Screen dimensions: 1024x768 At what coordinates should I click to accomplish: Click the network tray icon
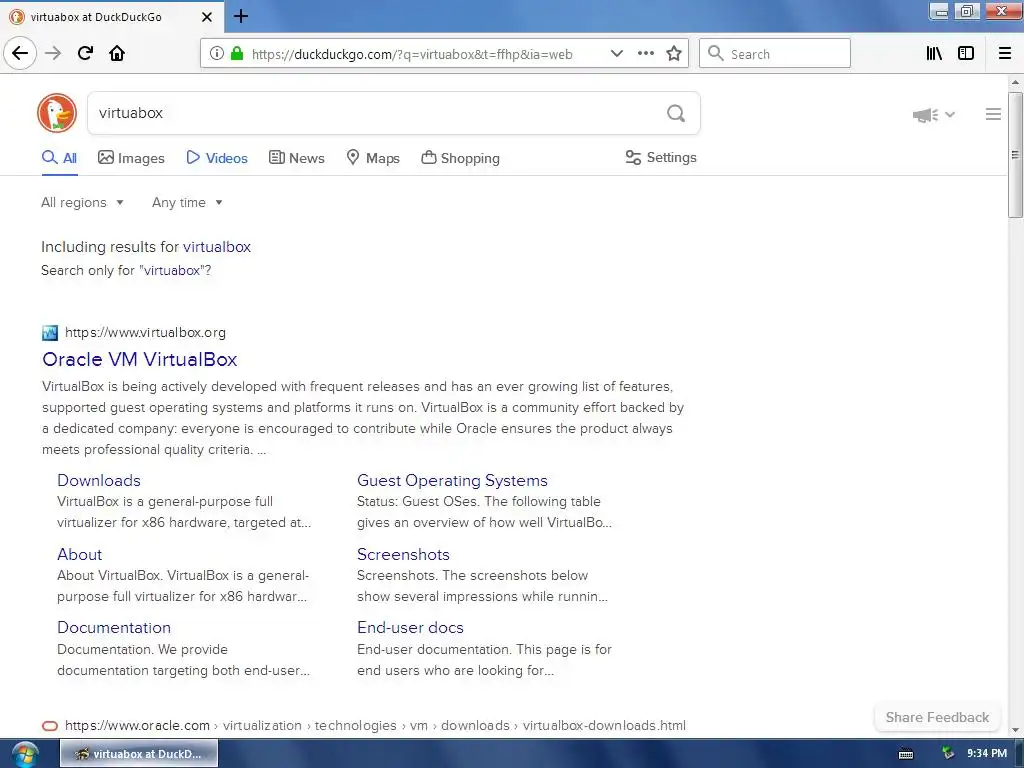[948, 753]
